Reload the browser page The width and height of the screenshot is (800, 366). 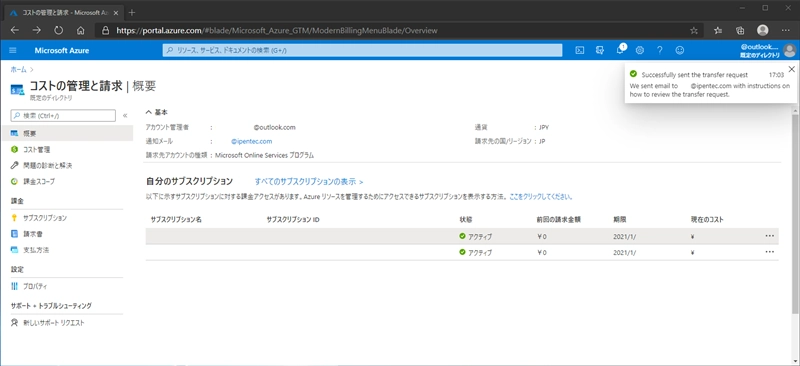point(59,30)
